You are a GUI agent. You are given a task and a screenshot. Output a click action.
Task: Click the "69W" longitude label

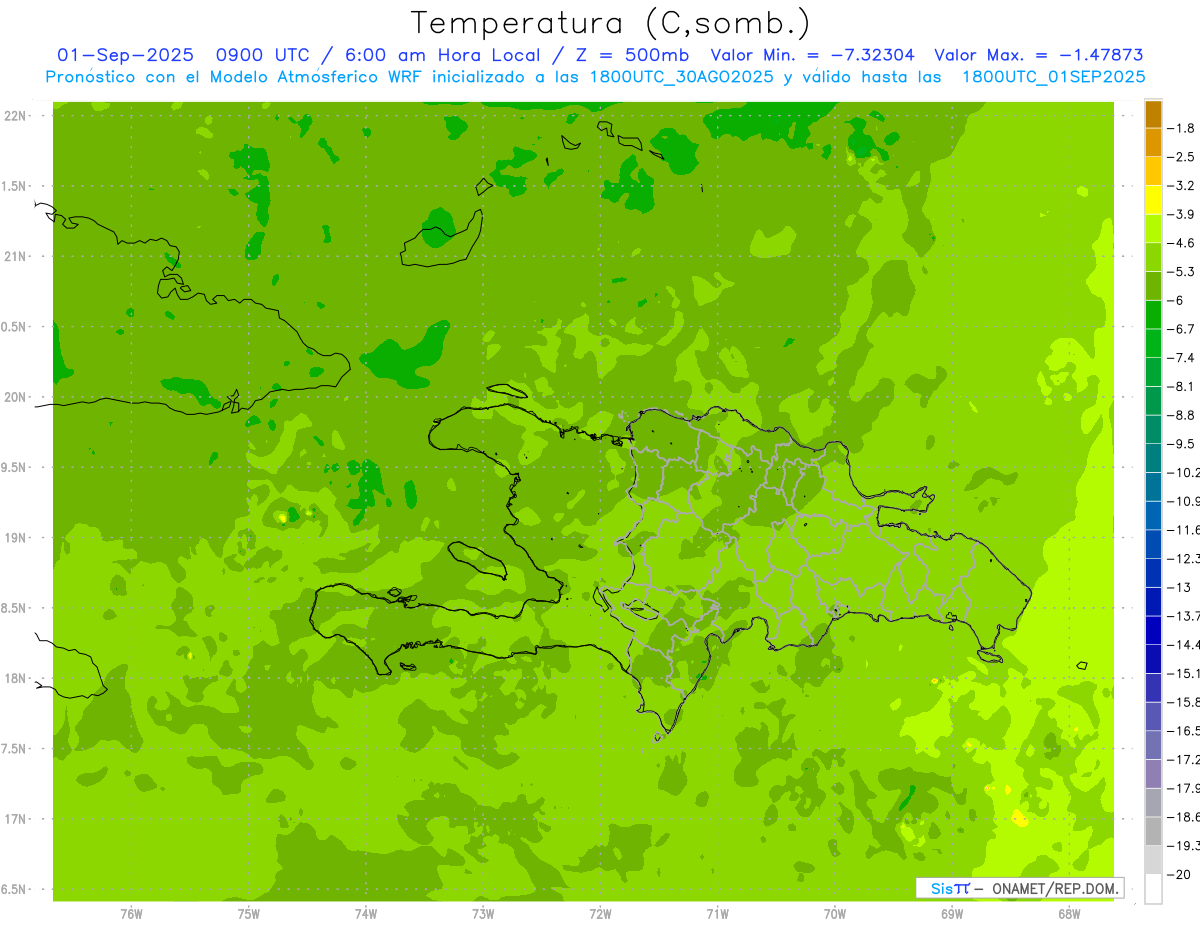tap(952, 913)
